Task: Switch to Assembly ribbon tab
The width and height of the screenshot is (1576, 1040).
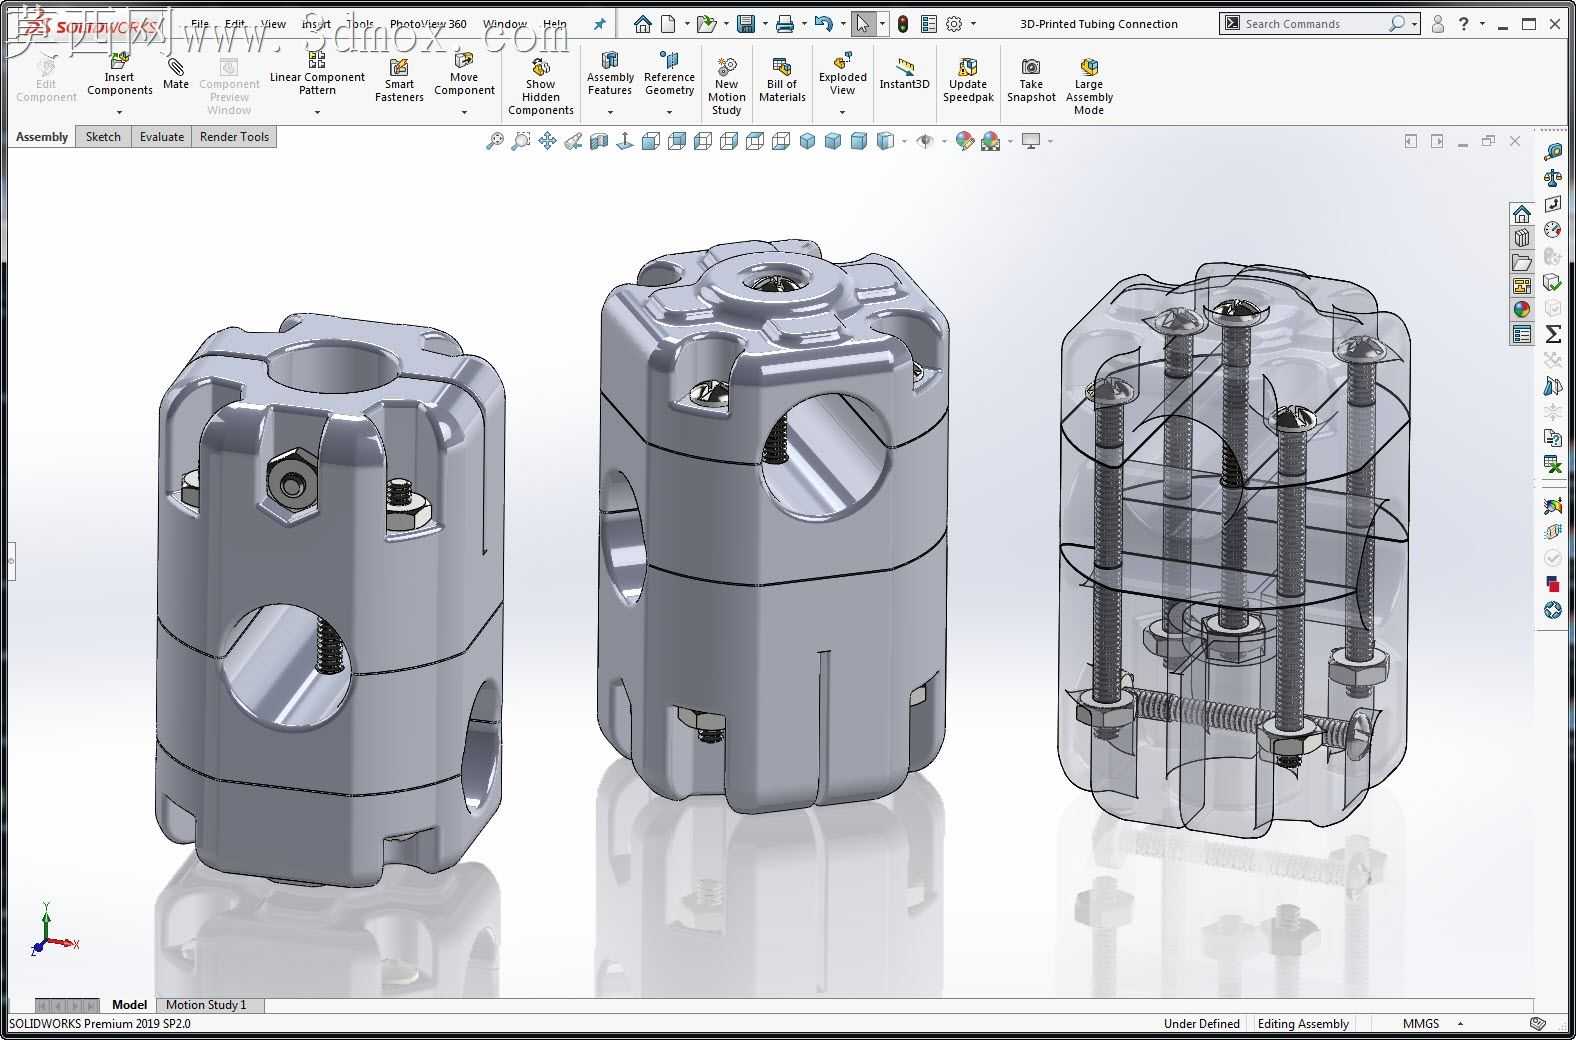Action: click(42, 137)
